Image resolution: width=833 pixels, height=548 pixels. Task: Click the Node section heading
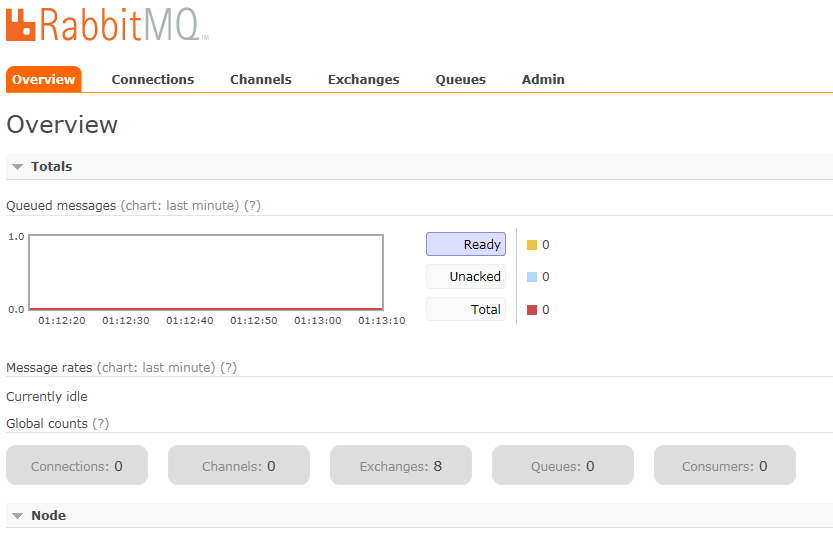tap(48, 516)
